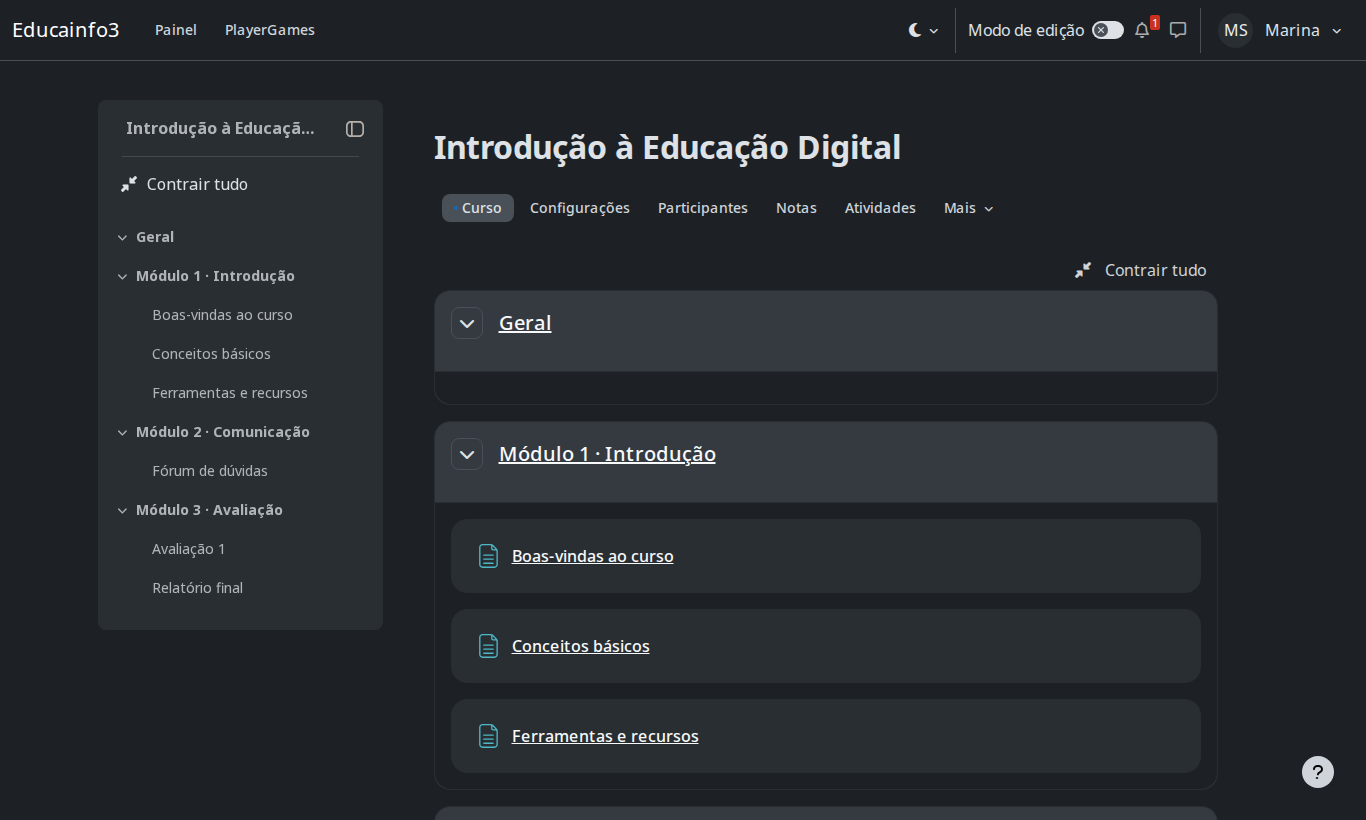
Task: Click the page icon for Conceitos básicos
Action: pyautogui.click(x=488, y=646)
